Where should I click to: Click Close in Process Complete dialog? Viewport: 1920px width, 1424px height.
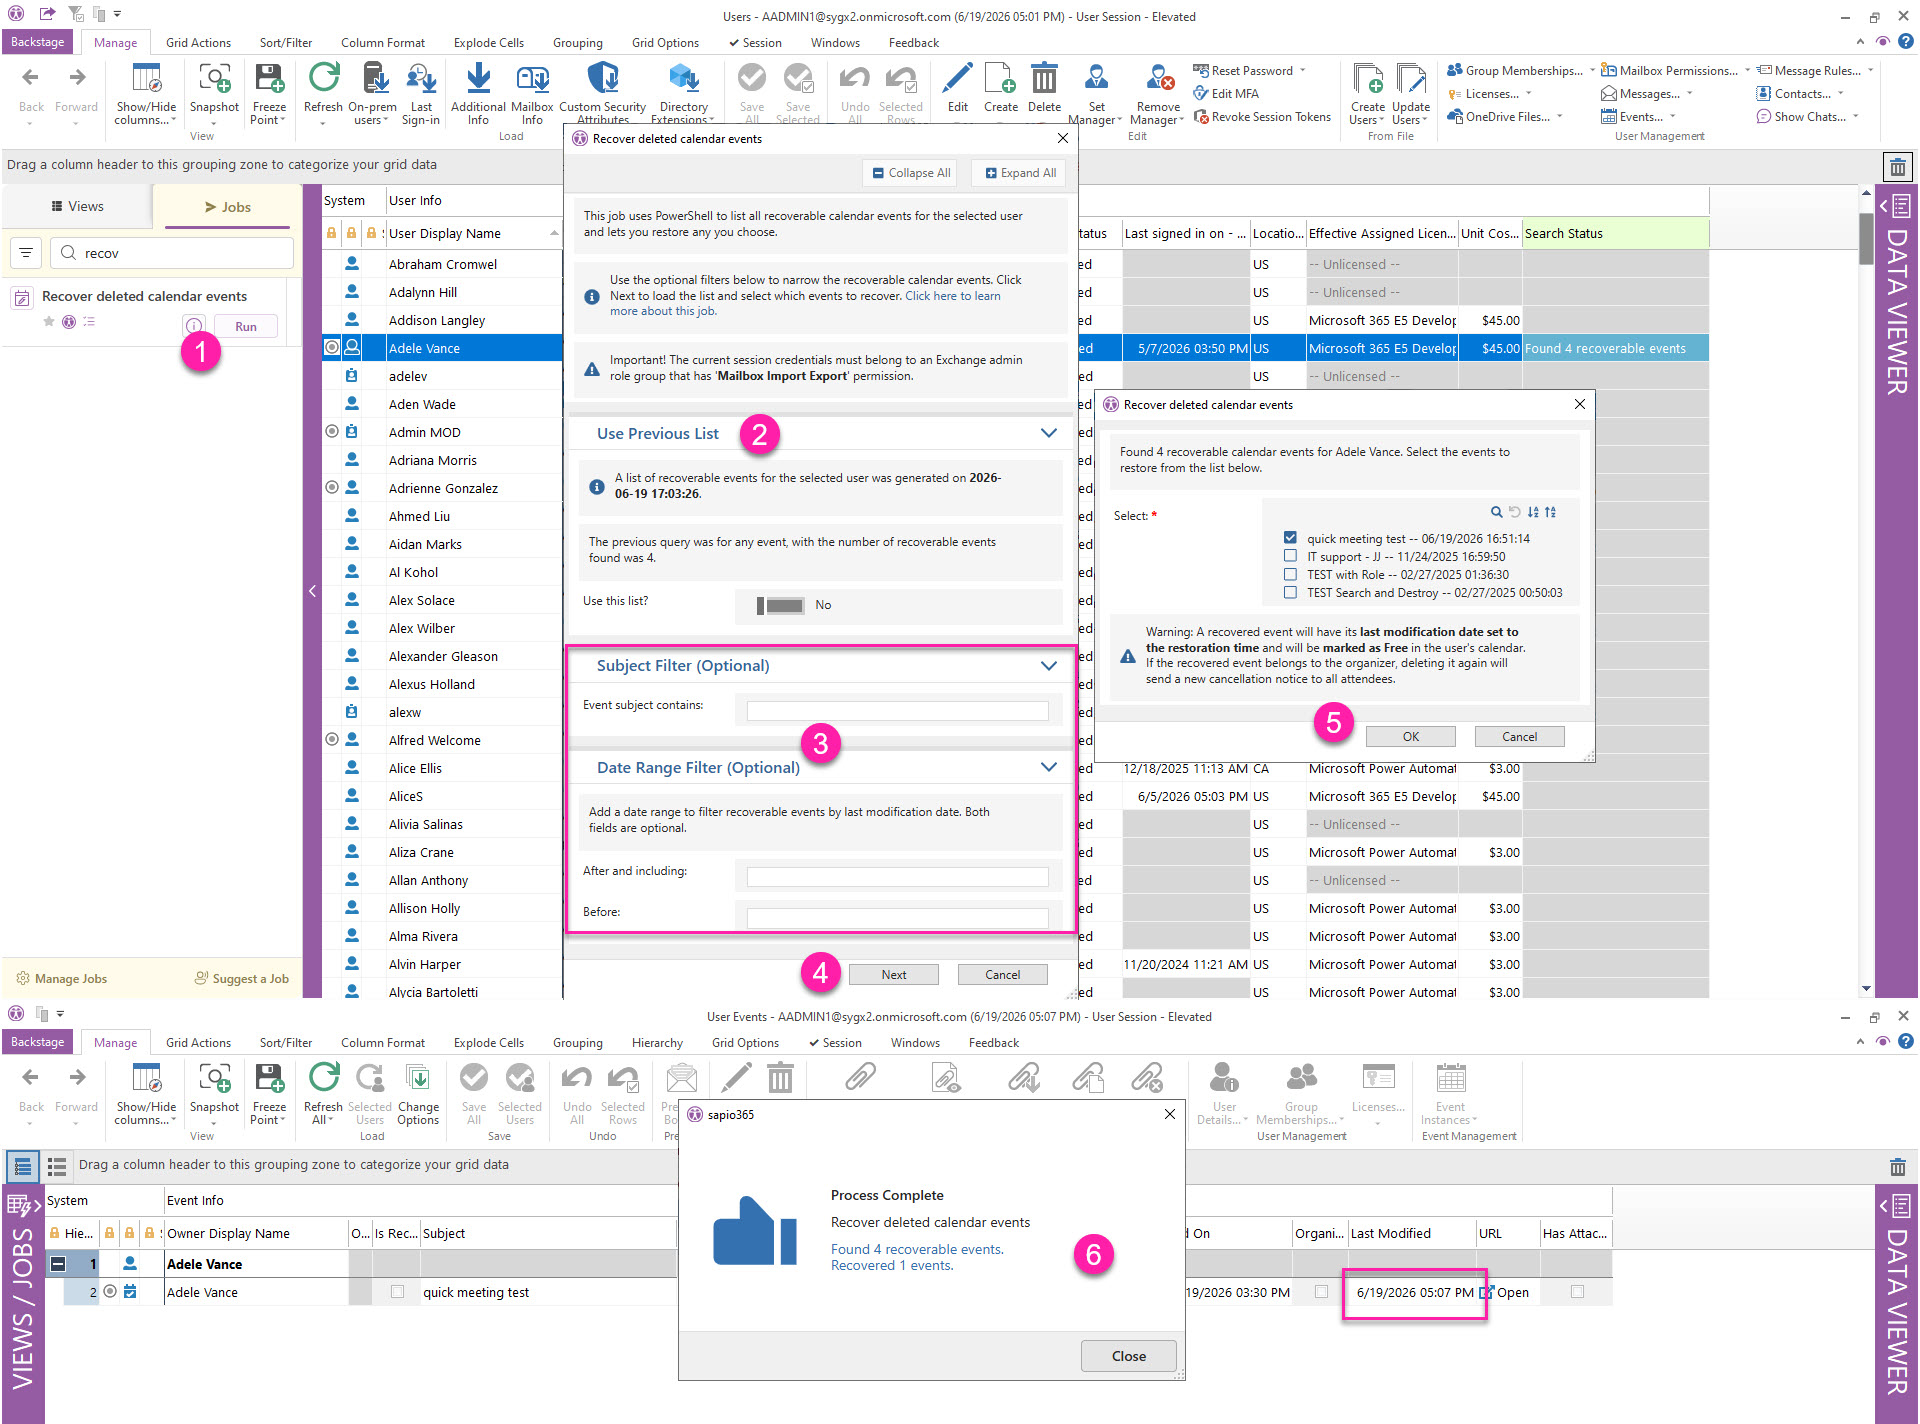click(1128, 1356)
